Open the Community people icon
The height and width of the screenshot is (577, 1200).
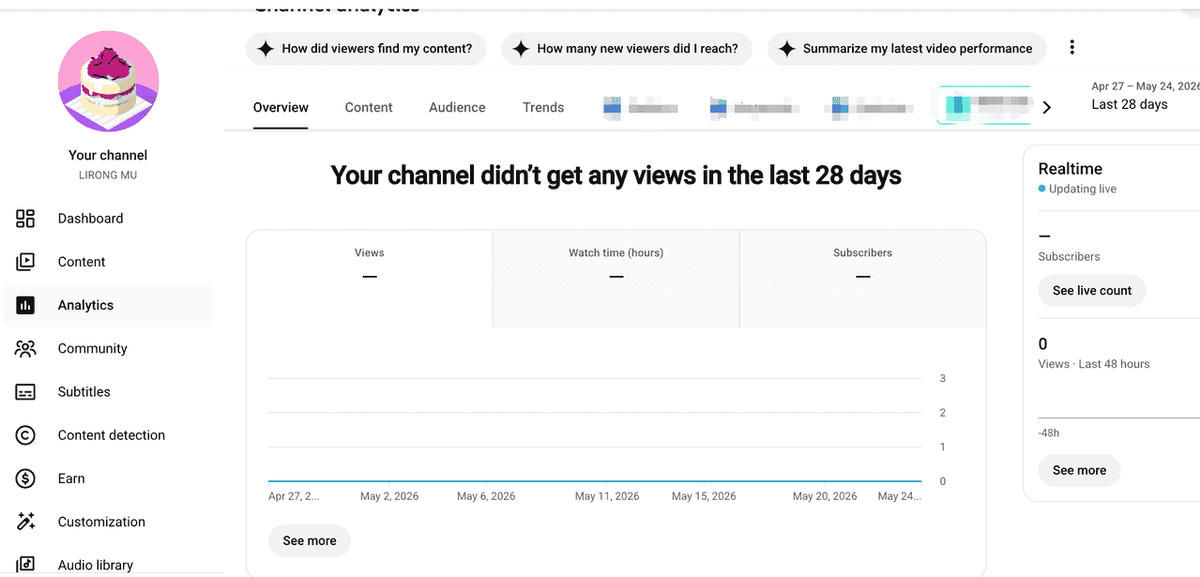click(x=26, y=349)
